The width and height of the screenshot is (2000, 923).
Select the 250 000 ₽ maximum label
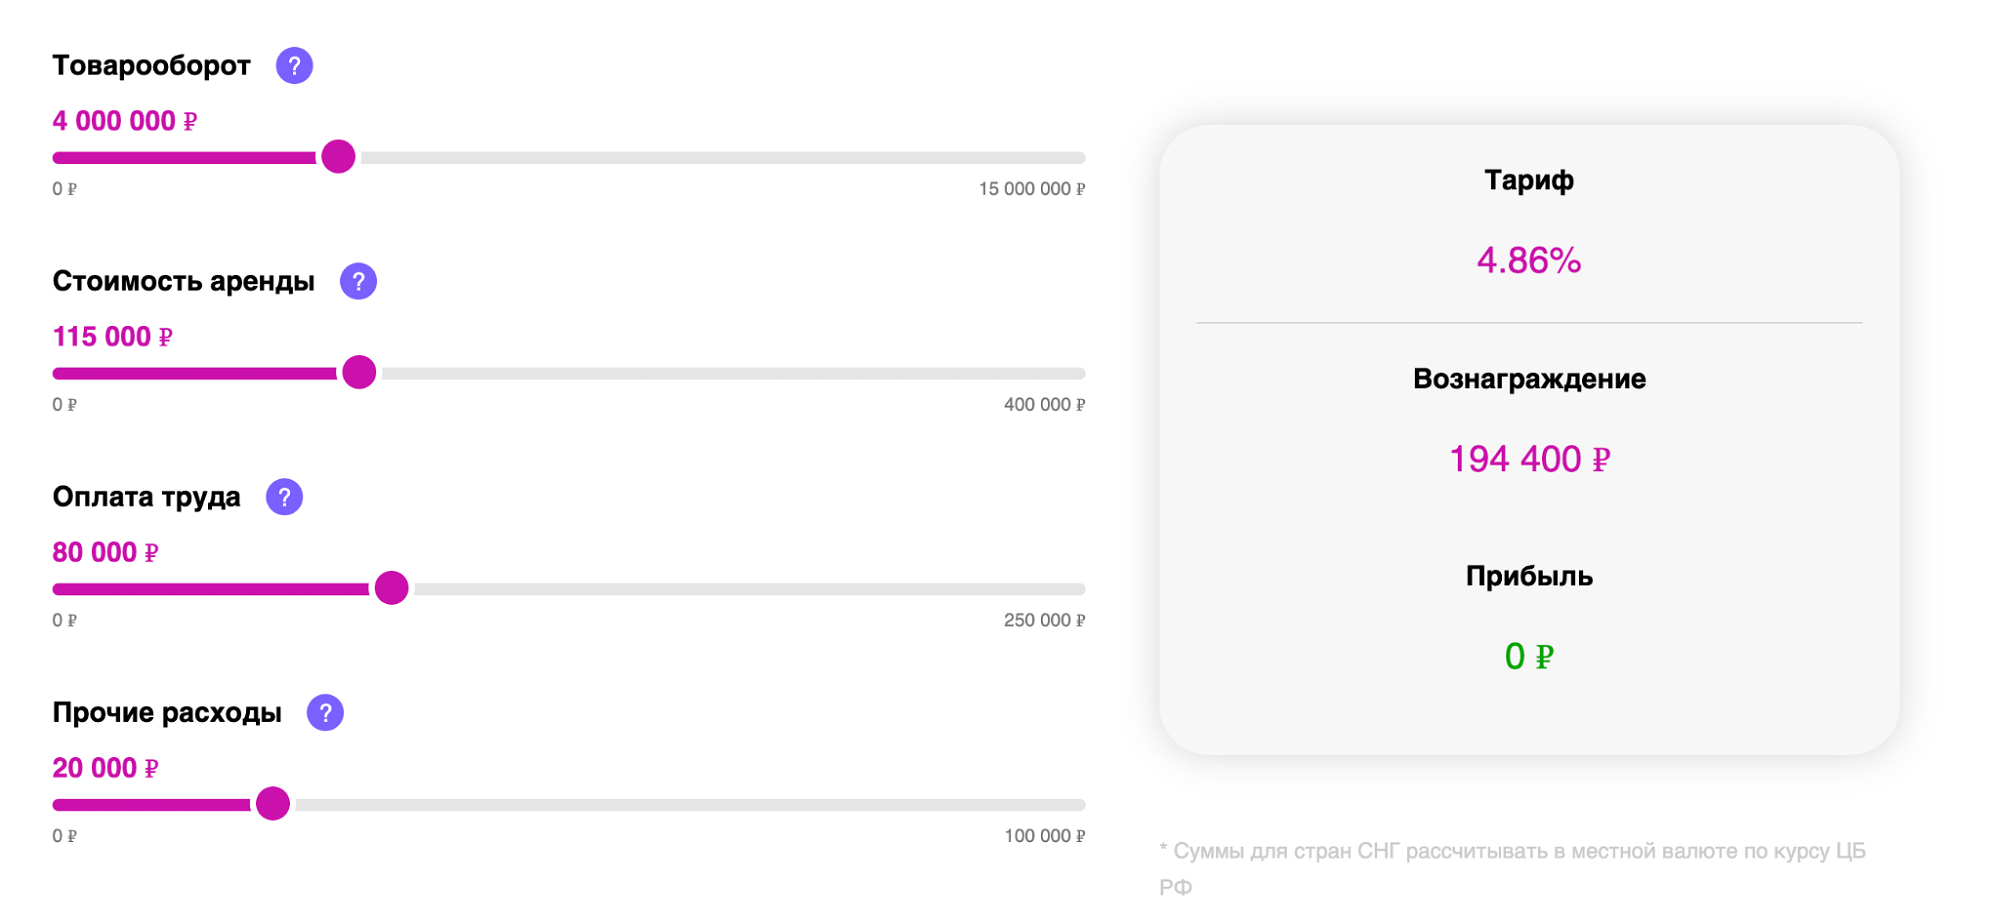coord(1044,620)
